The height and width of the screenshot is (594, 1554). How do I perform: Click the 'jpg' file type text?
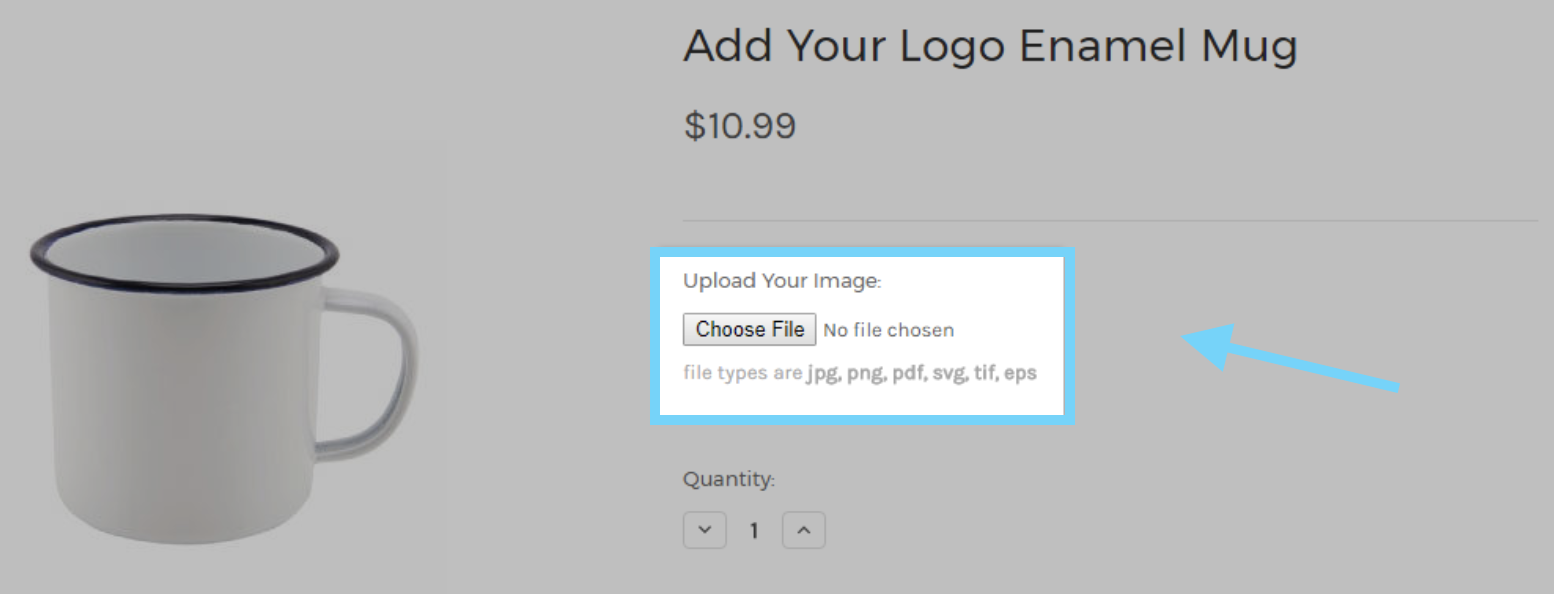823,374
